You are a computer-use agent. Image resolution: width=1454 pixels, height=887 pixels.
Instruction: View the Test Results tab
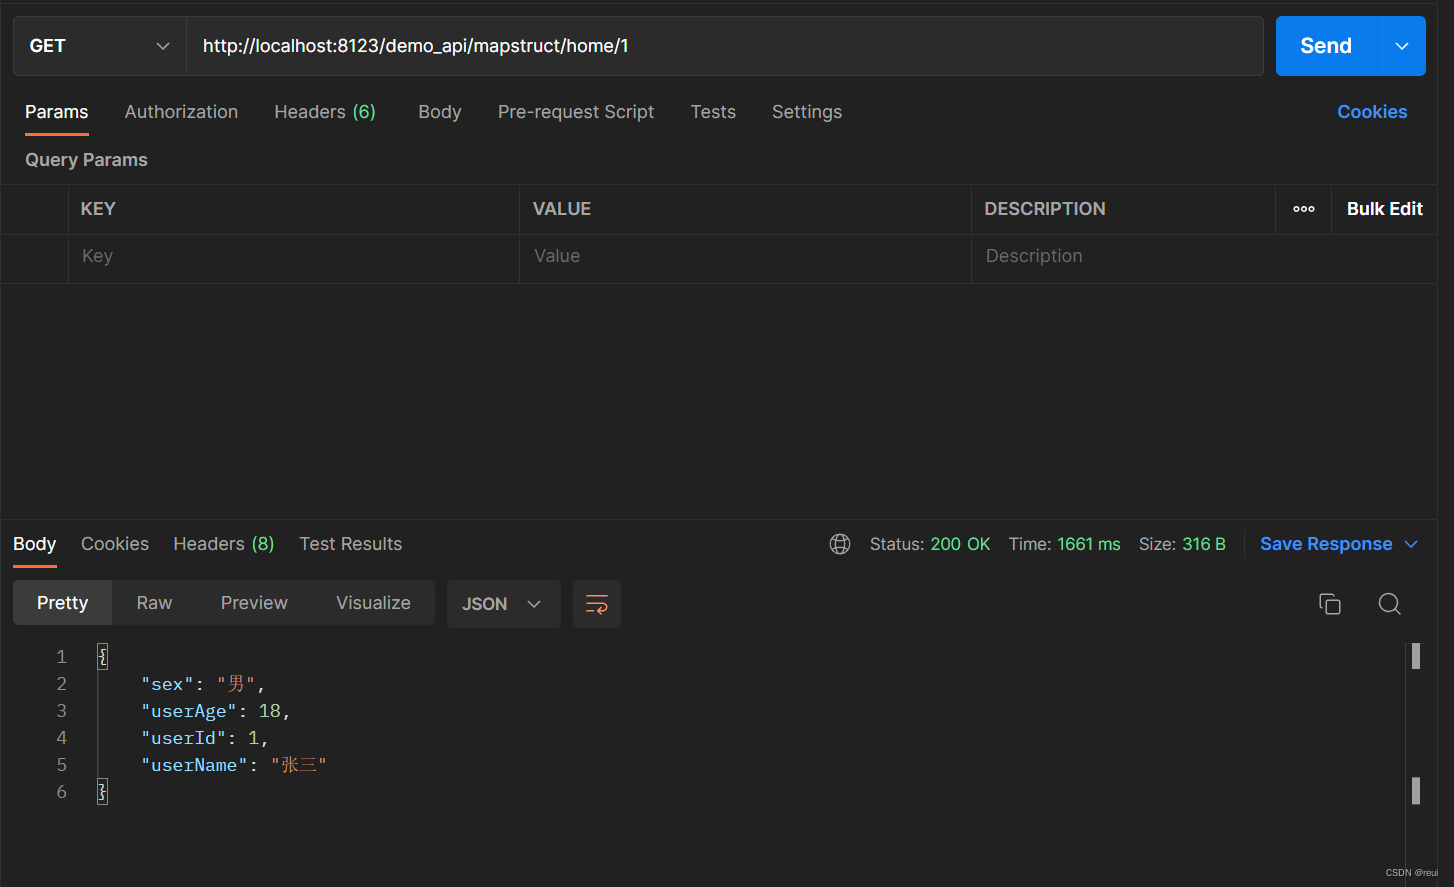click(x=351, y=544)
